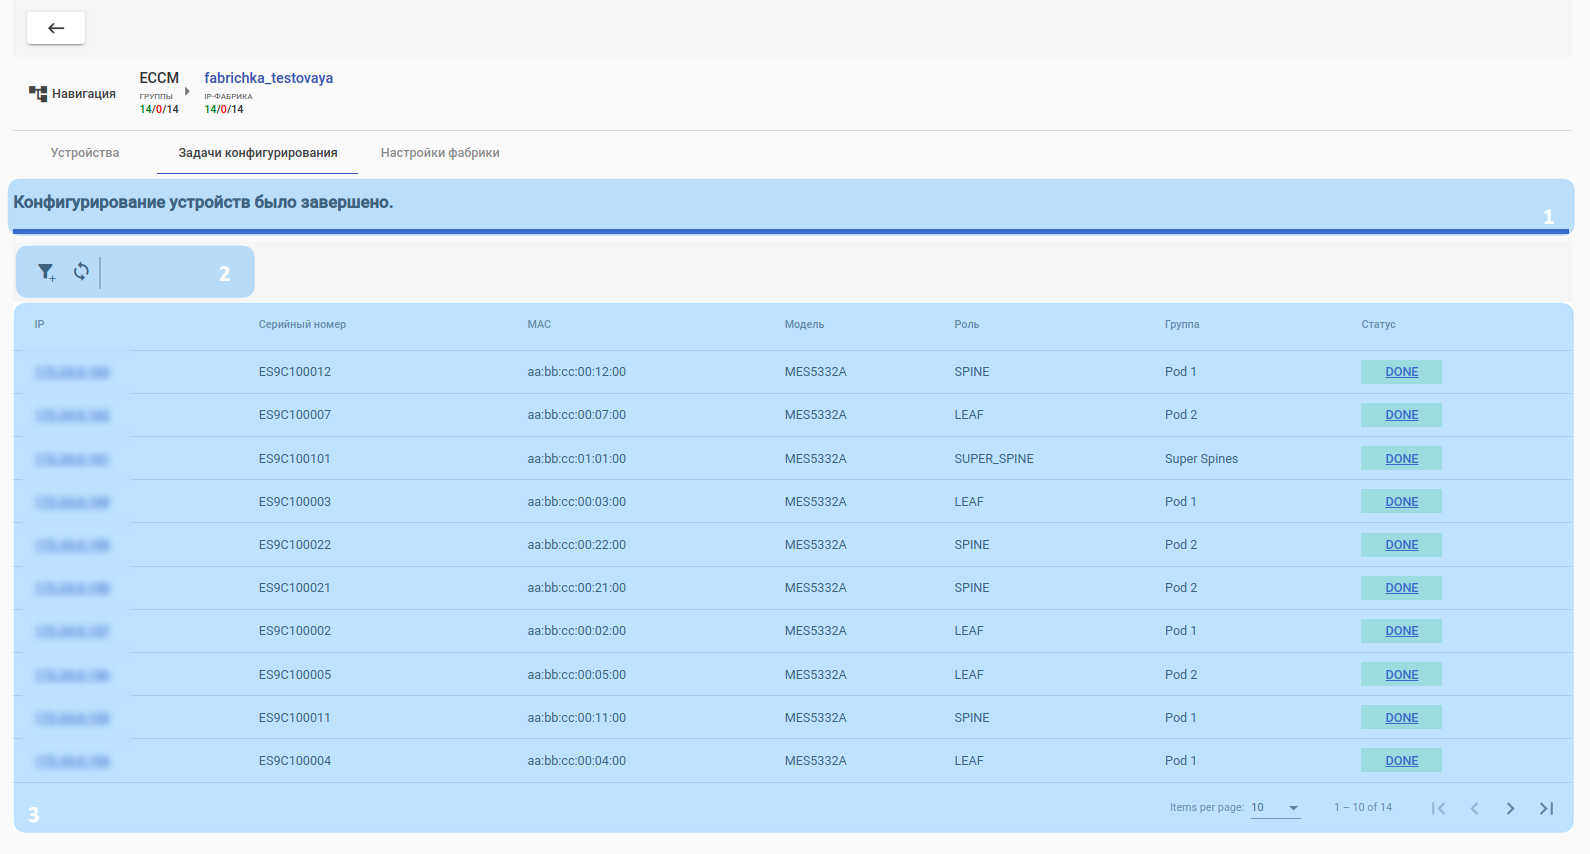Viewport: 1590px width, 854px height.
Task: Expand the breadcrumb arrow after ECCM
Action: coord(187,91)
